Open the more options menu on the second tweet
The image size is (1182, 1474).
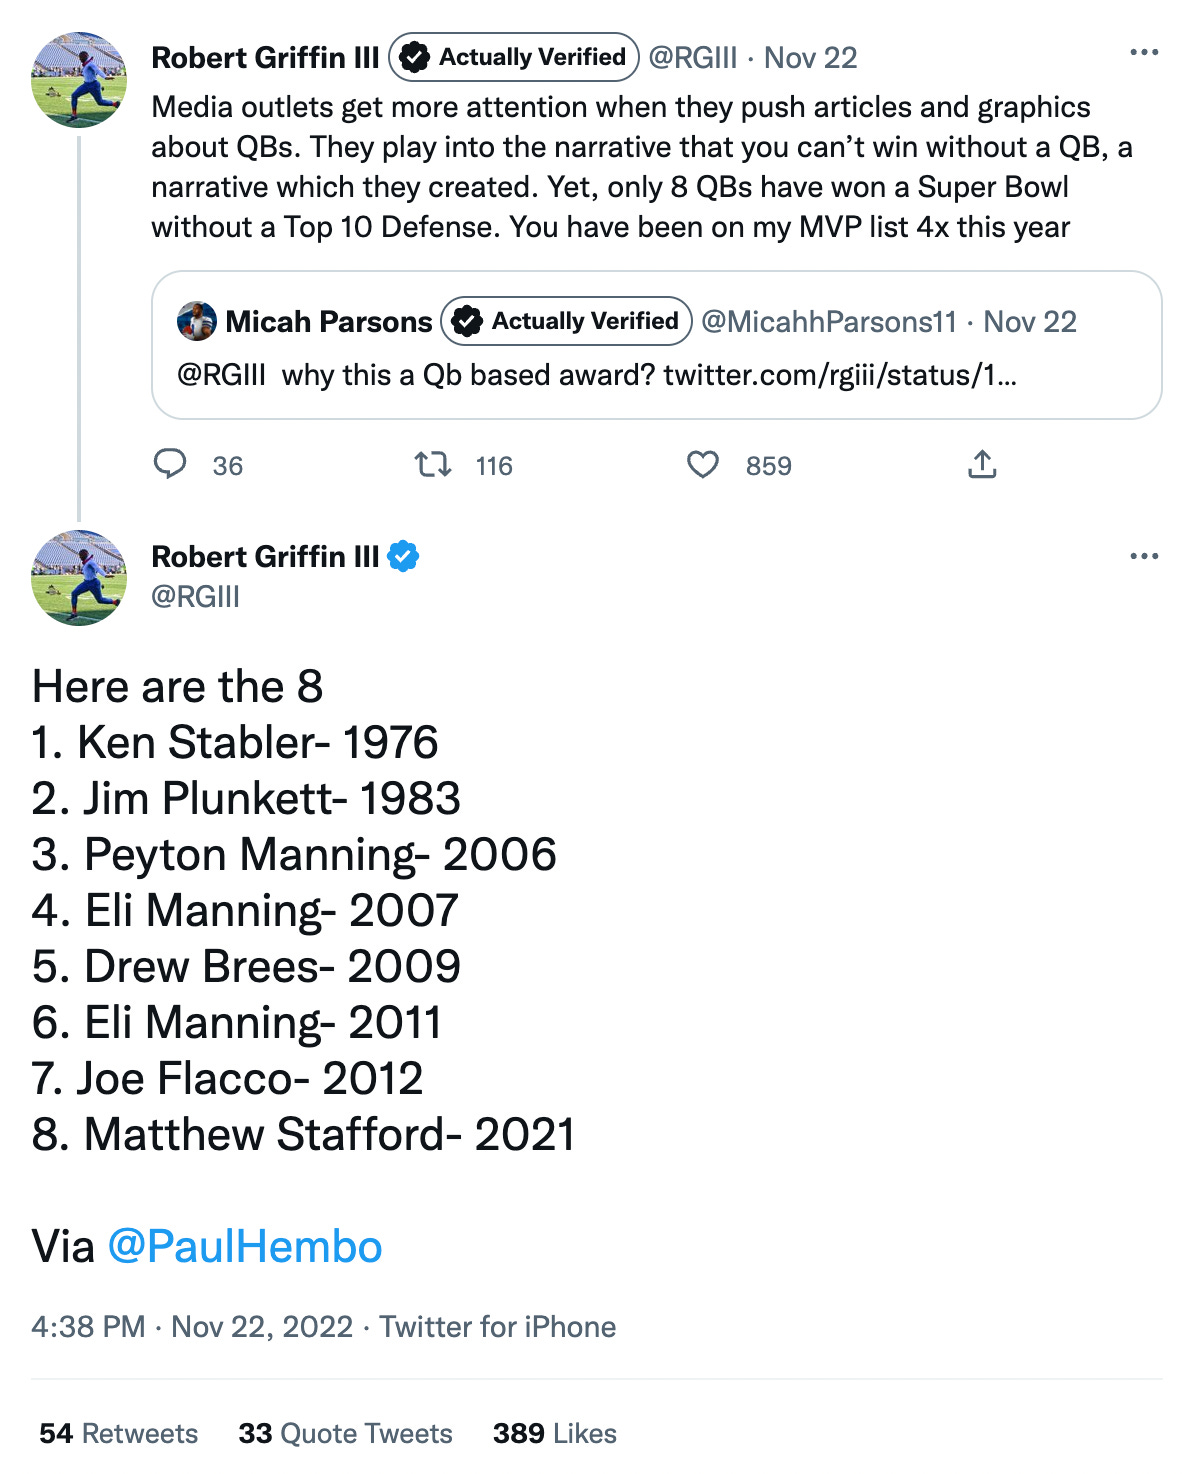click(x=1143, y=556)
